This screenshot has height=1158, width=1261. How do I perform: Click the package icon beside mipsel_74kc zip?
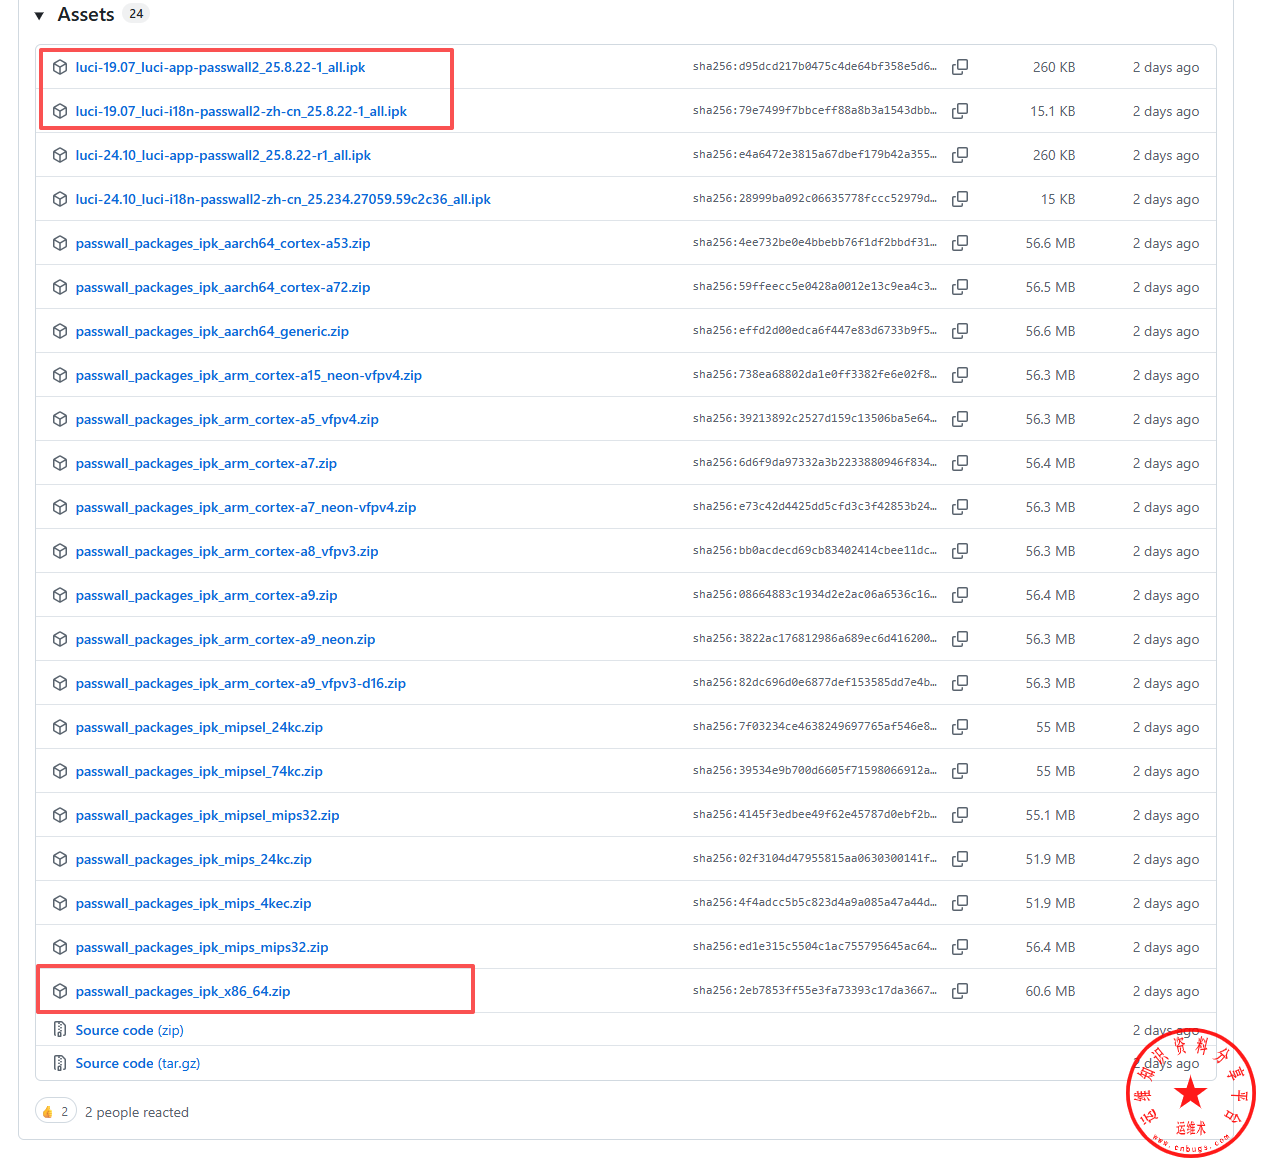click(60, 771)
